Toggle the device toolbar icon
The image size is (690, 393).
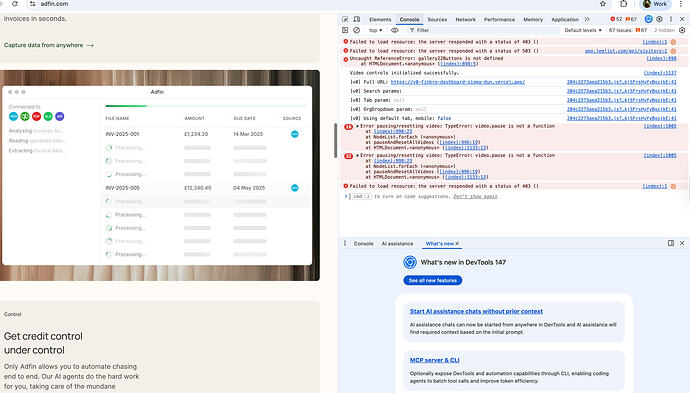coord(357,19)
